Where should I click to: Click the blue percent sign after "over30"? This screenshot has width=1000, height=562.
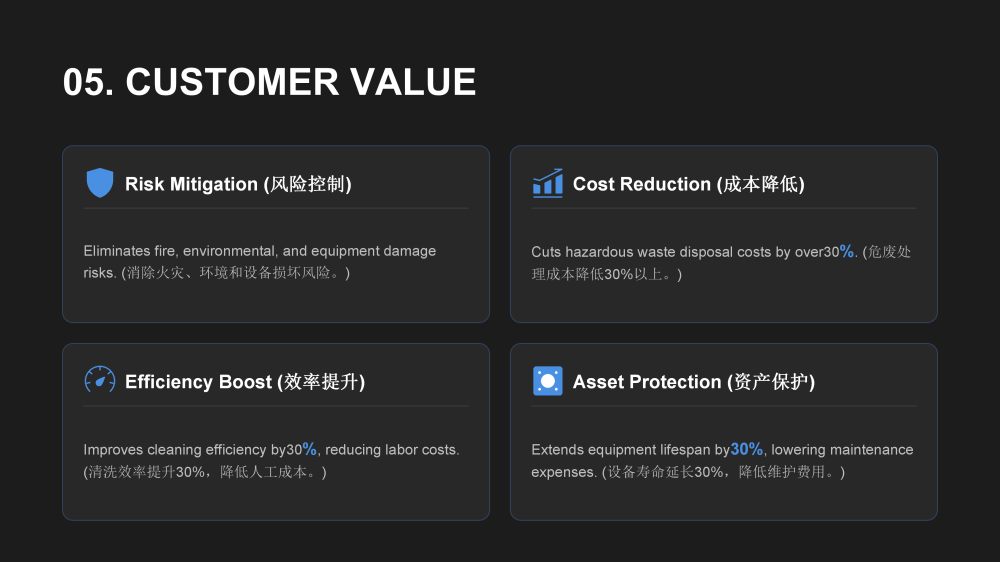point(847,251)
